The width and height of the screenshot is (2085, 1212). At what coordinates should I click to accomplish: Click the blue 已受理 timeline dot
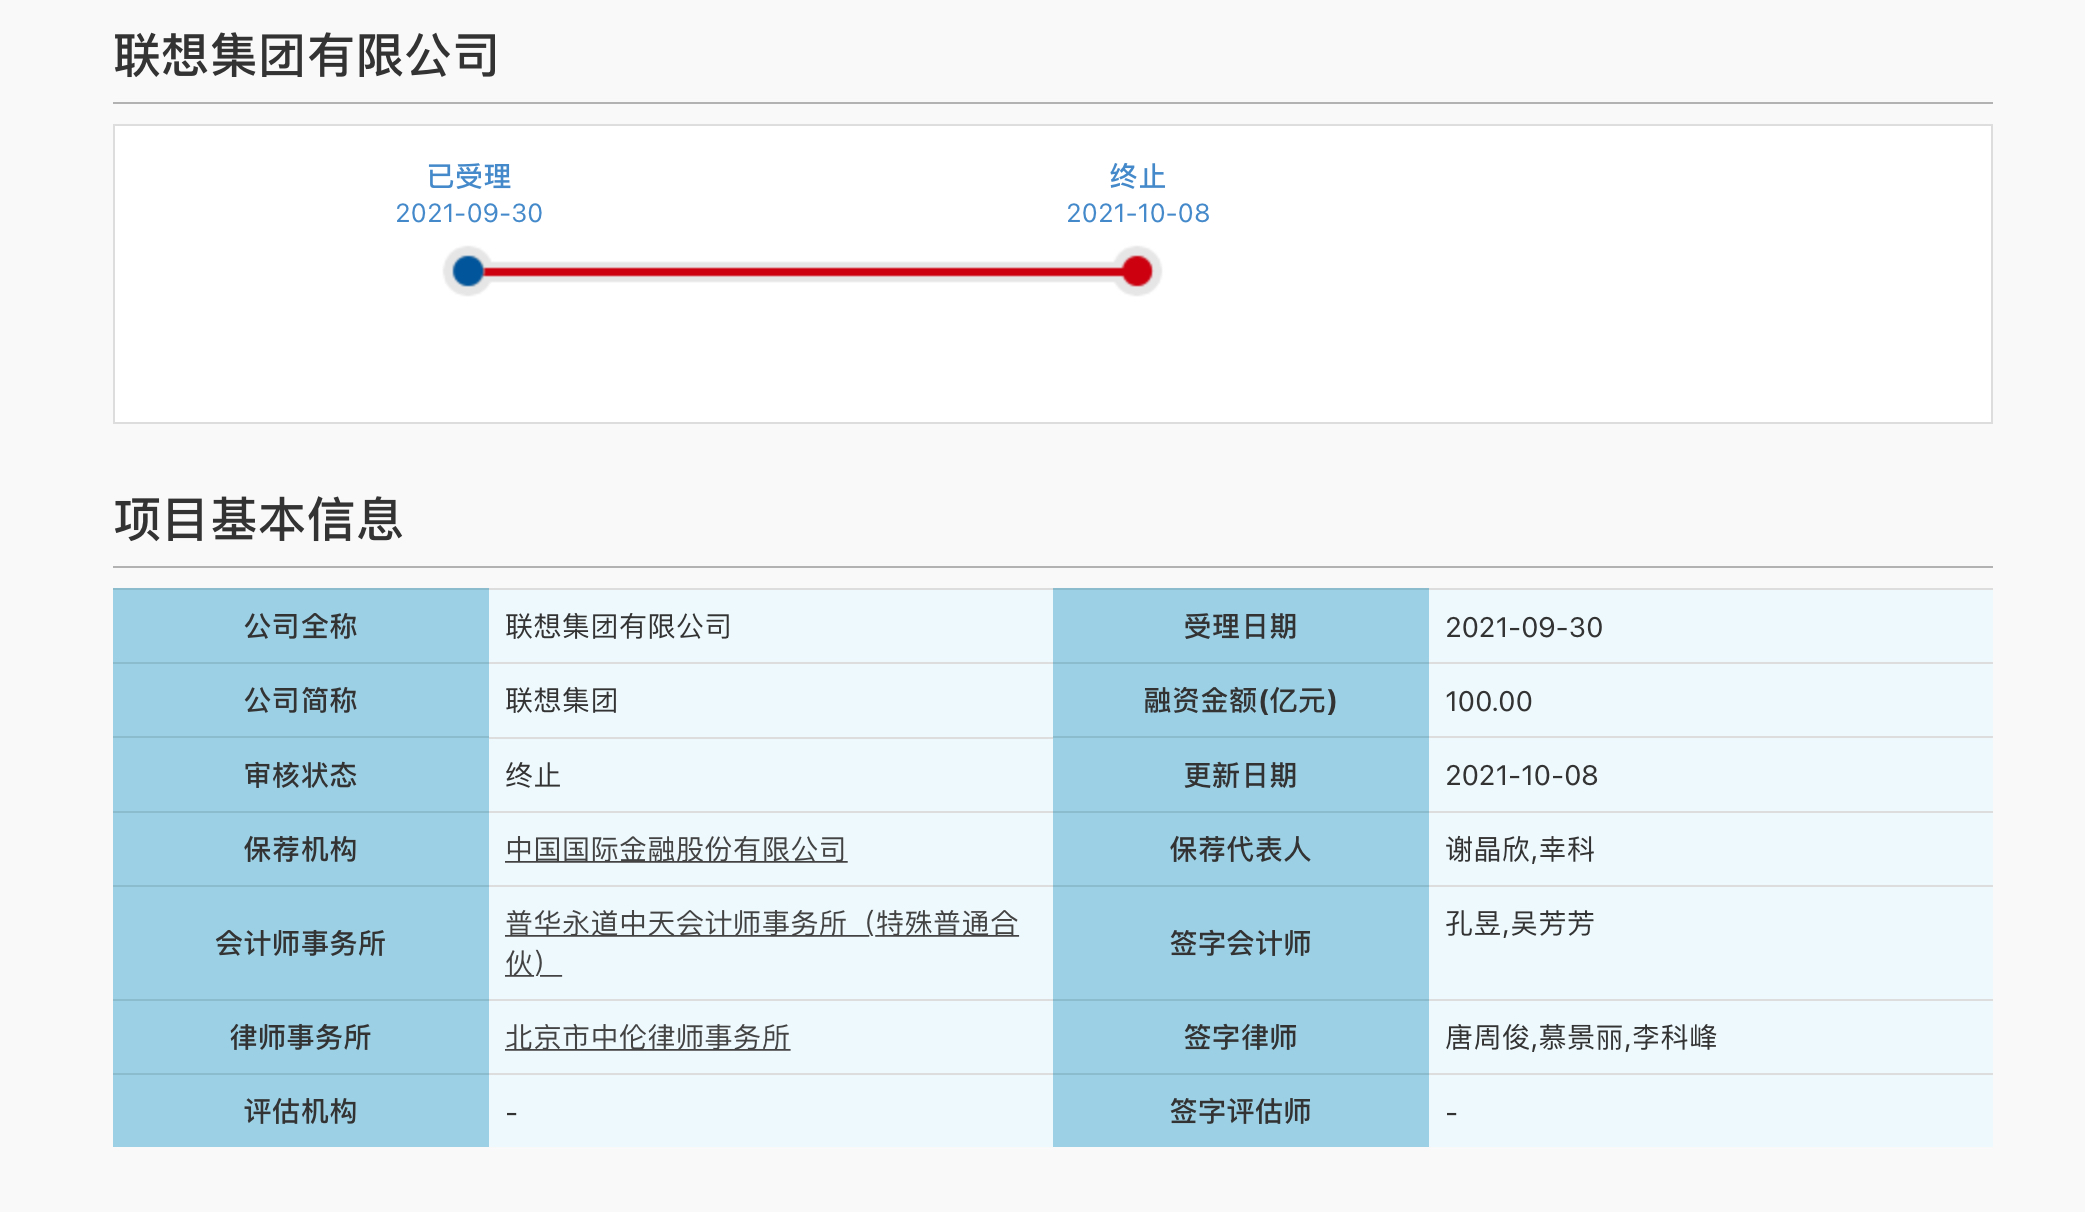click(x=468, y=271)
